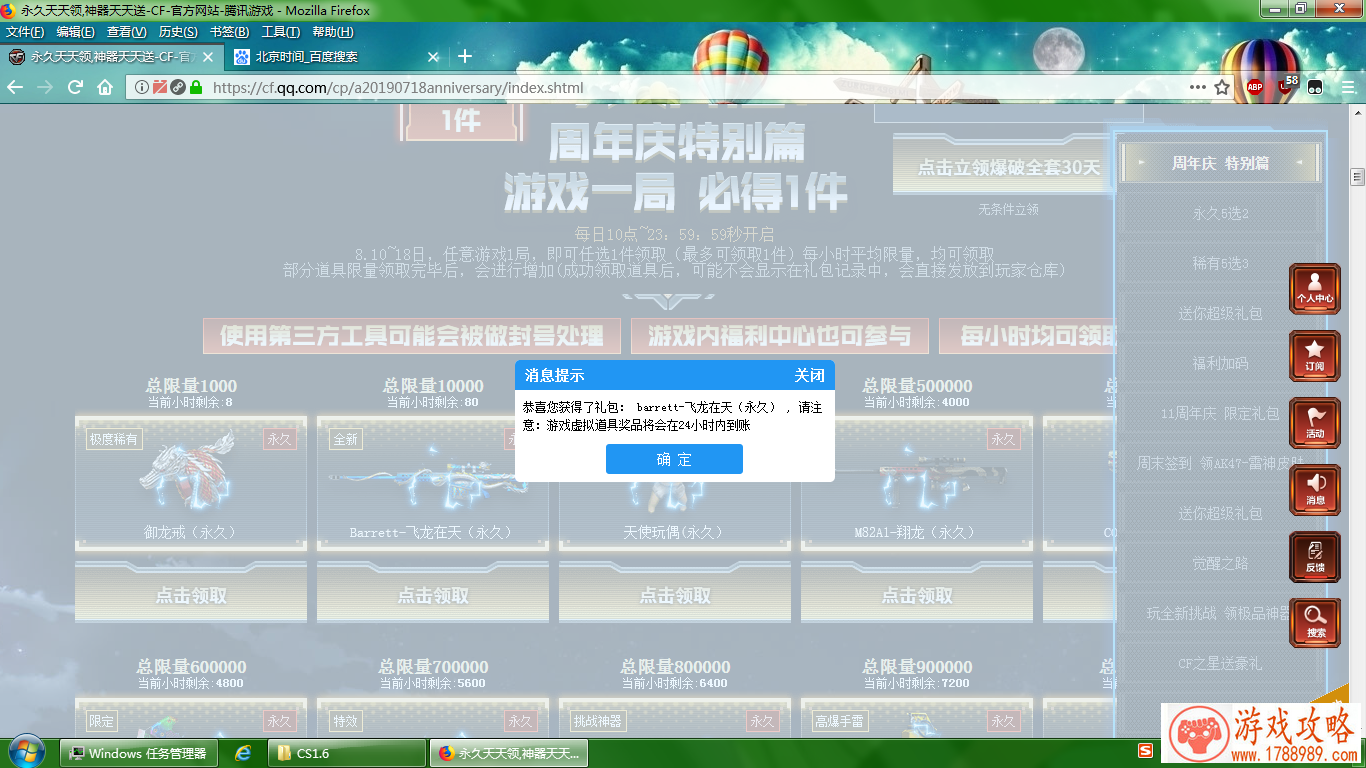Image resolution: width=1366 pixels, height=768 pixels.
Task: Open sidebar link 福利加码
Action: 1220,363
